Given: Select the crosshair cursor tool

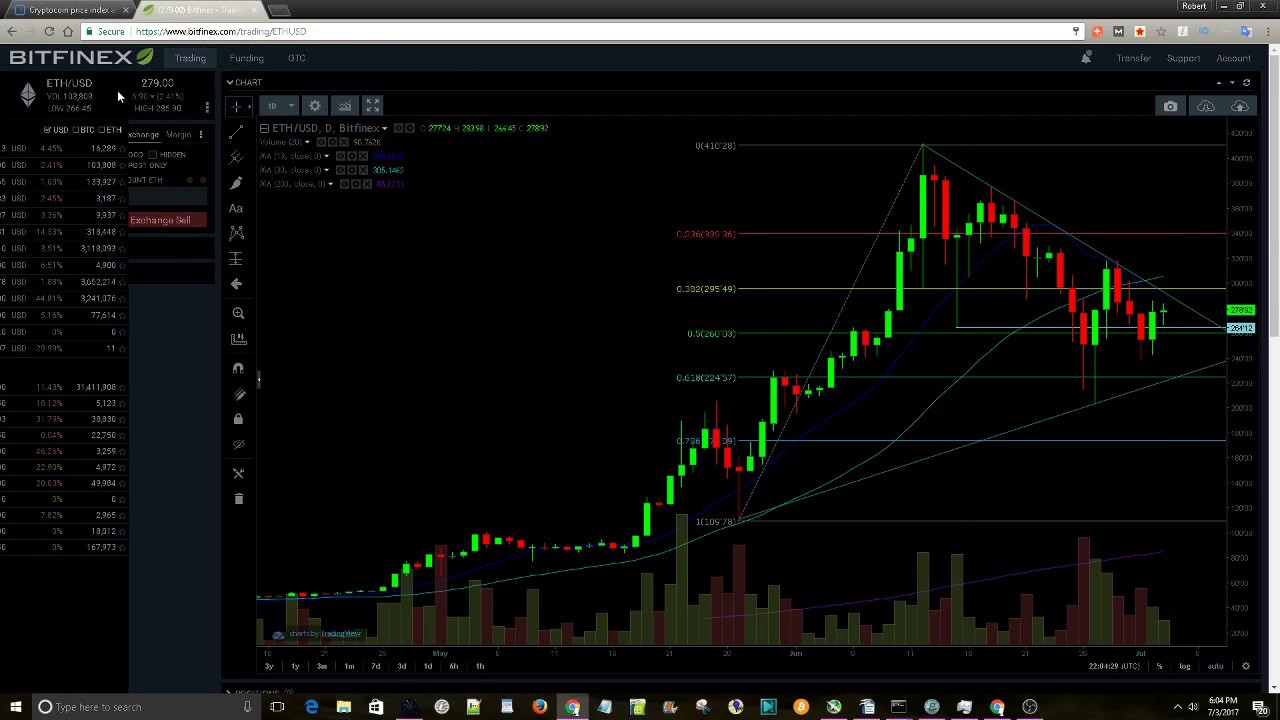Looking at the screenshot, I should (237, 106).
